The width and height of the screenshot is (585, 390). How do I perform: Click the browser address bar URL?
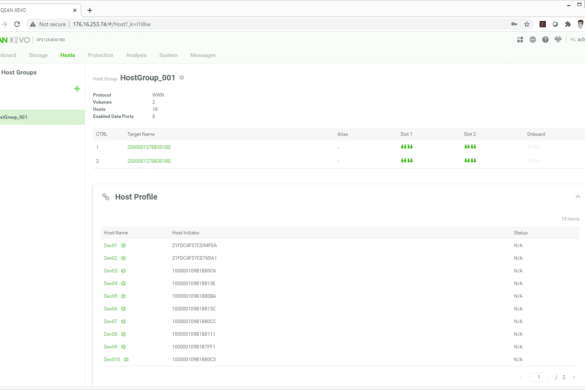click(112, 24)
